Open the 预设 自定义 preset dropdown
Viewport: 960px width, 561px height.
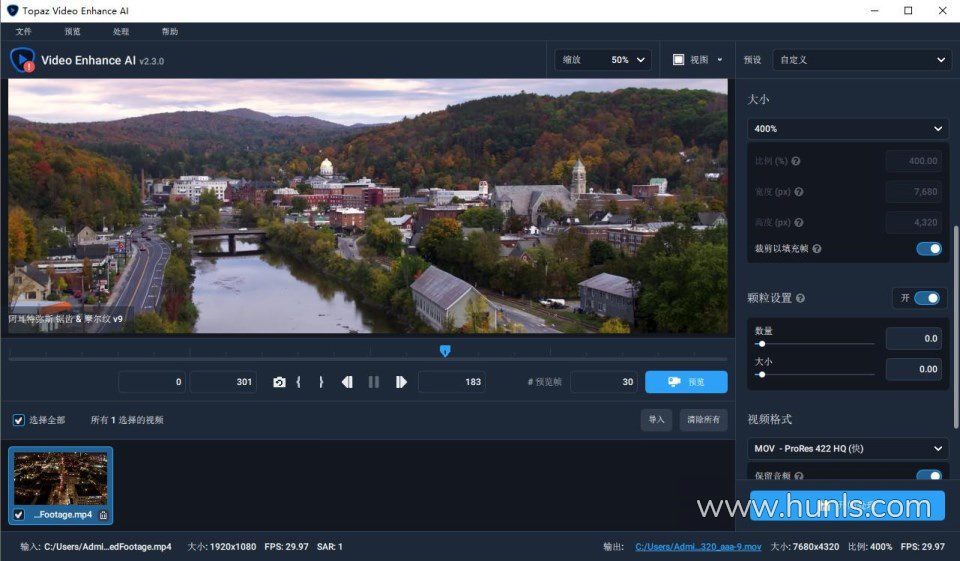[x=861, y=59]
